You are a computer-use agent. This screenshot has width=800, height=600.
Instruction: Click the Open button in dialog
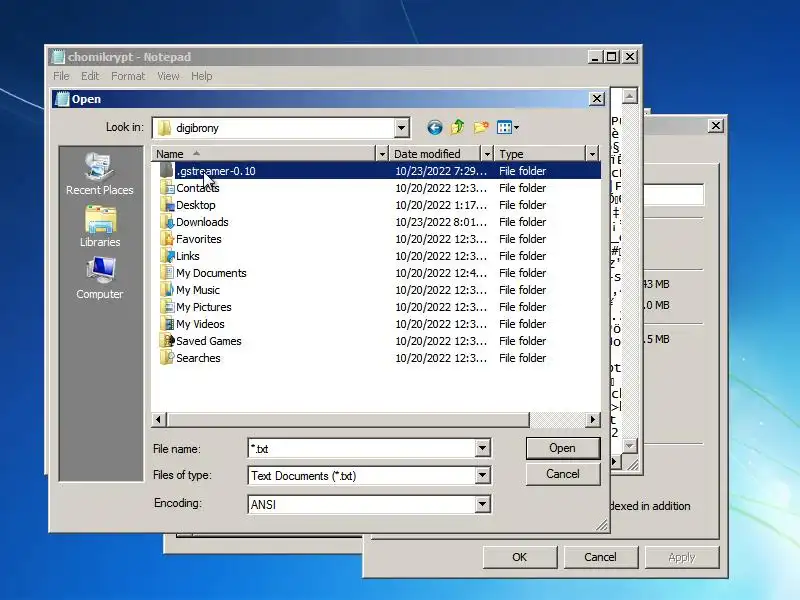point(563,448)
